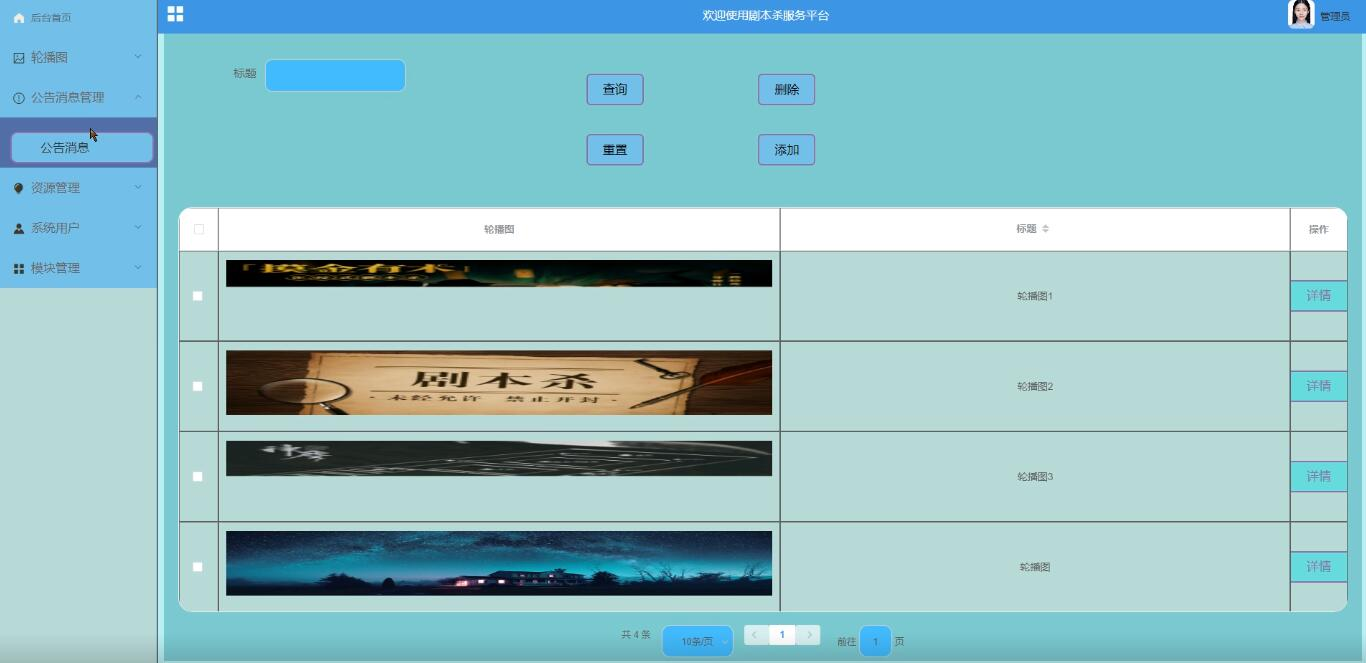Click the info icon beside 公告消息管理
This screenshot has height=663, width=1366.
click(x=19, y=98)
